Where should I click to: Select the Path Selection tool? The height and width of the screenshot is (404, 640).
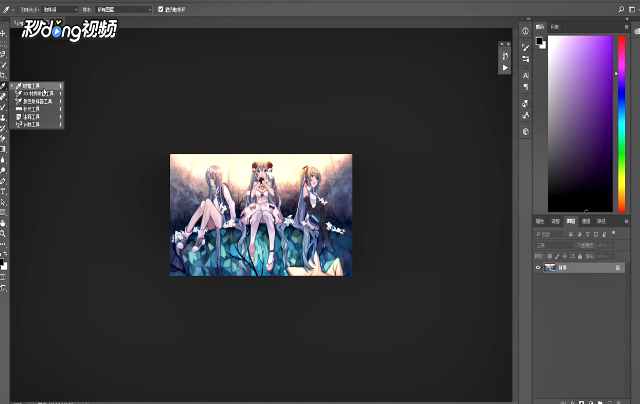3,202
